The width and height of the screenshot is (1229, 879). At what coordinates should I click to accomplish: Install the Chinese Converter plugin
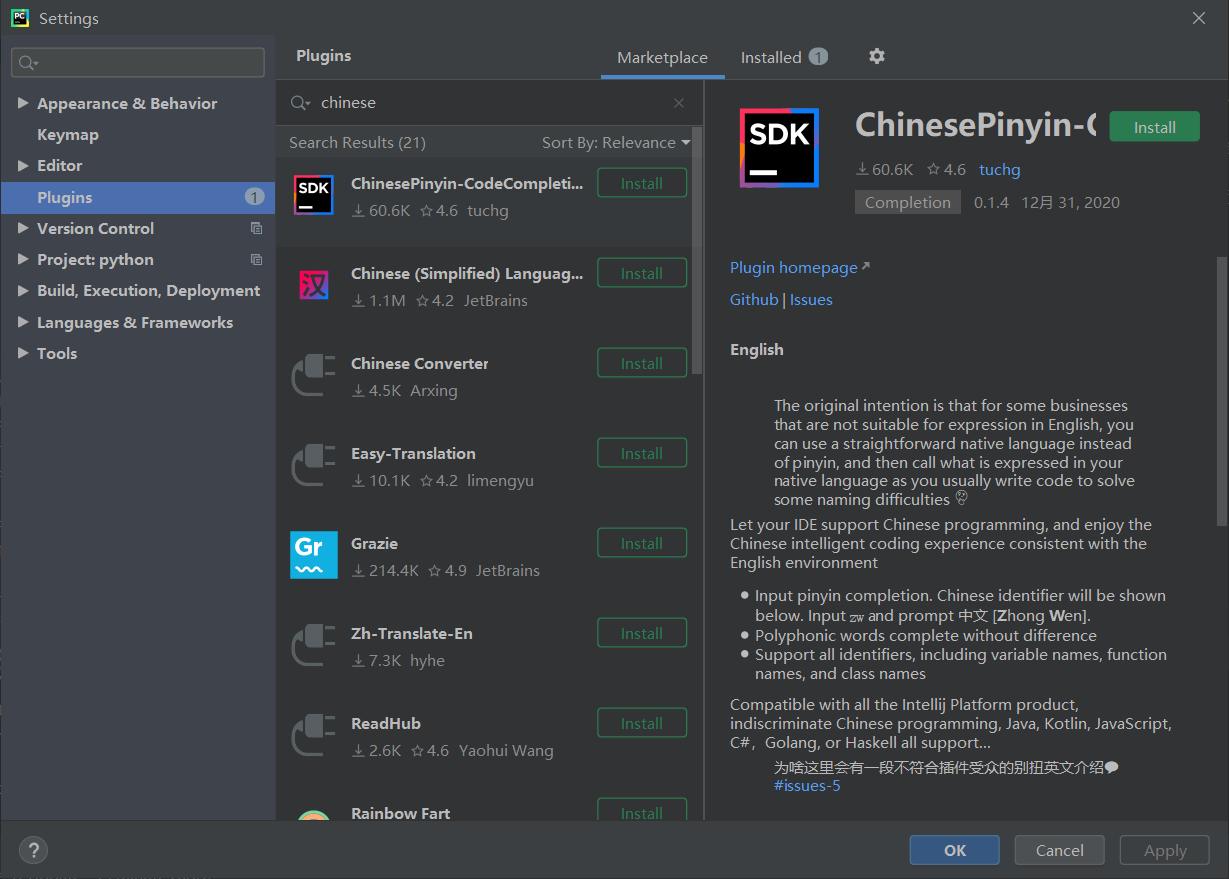pos(642,363)
